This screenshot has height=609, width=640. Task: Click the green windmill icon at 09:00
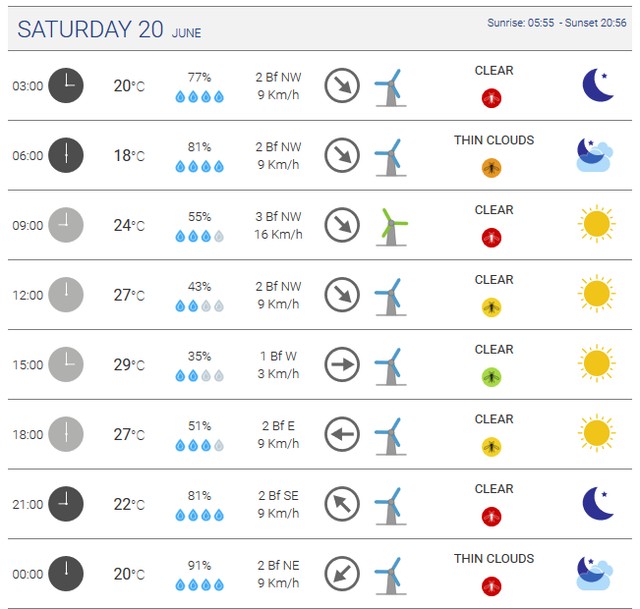point(391,227)
